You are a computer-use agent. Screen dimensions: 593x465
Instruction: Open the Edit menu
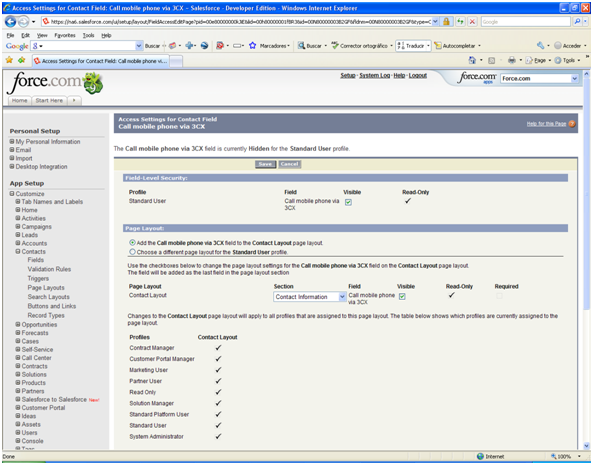(25, 35)
